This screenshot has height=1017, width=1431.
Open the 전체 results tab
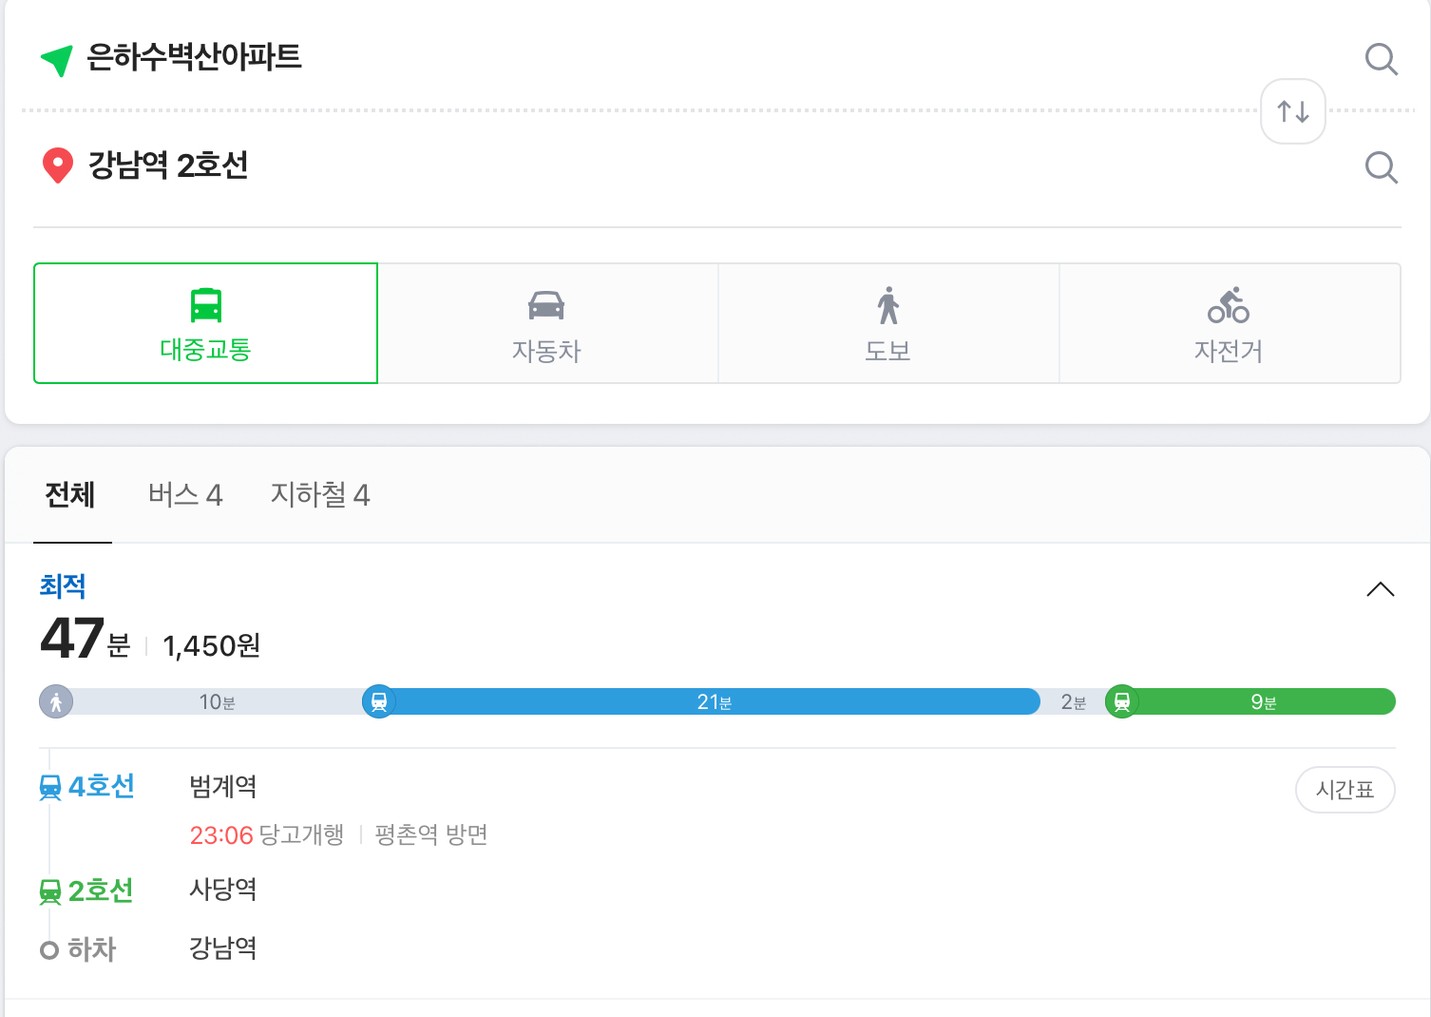70,495
